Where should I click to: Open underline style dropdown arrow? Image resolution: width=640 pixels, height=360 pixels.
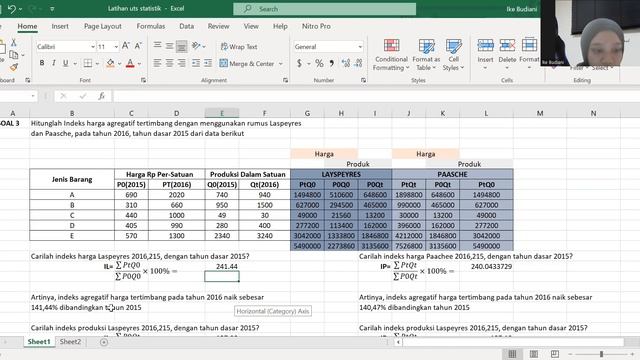coord(75,64)
